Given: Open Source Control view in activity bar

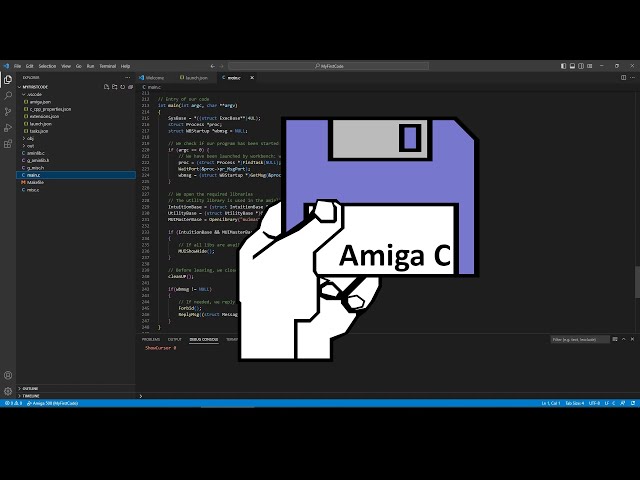Looking at the screenshot, I should point(8,112).
